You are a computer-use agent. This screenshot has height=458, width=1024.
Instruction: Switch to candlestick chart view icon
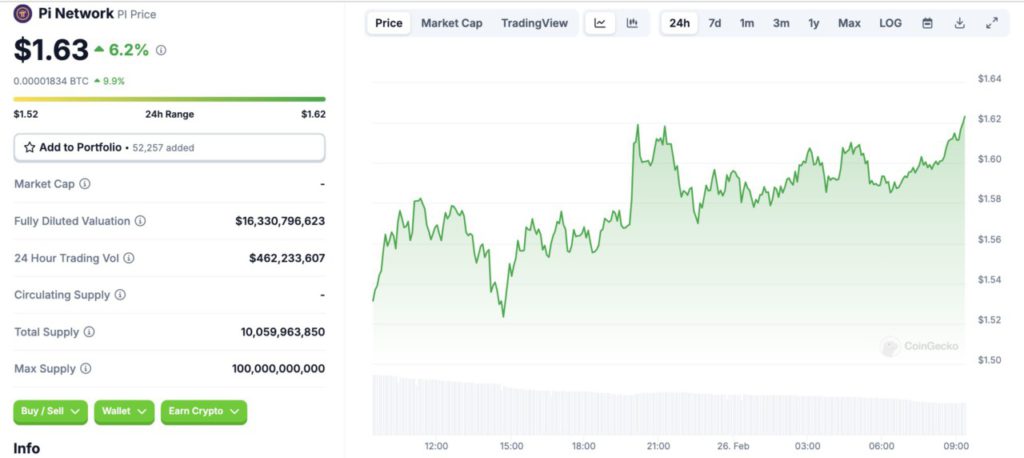click(632, 23)
